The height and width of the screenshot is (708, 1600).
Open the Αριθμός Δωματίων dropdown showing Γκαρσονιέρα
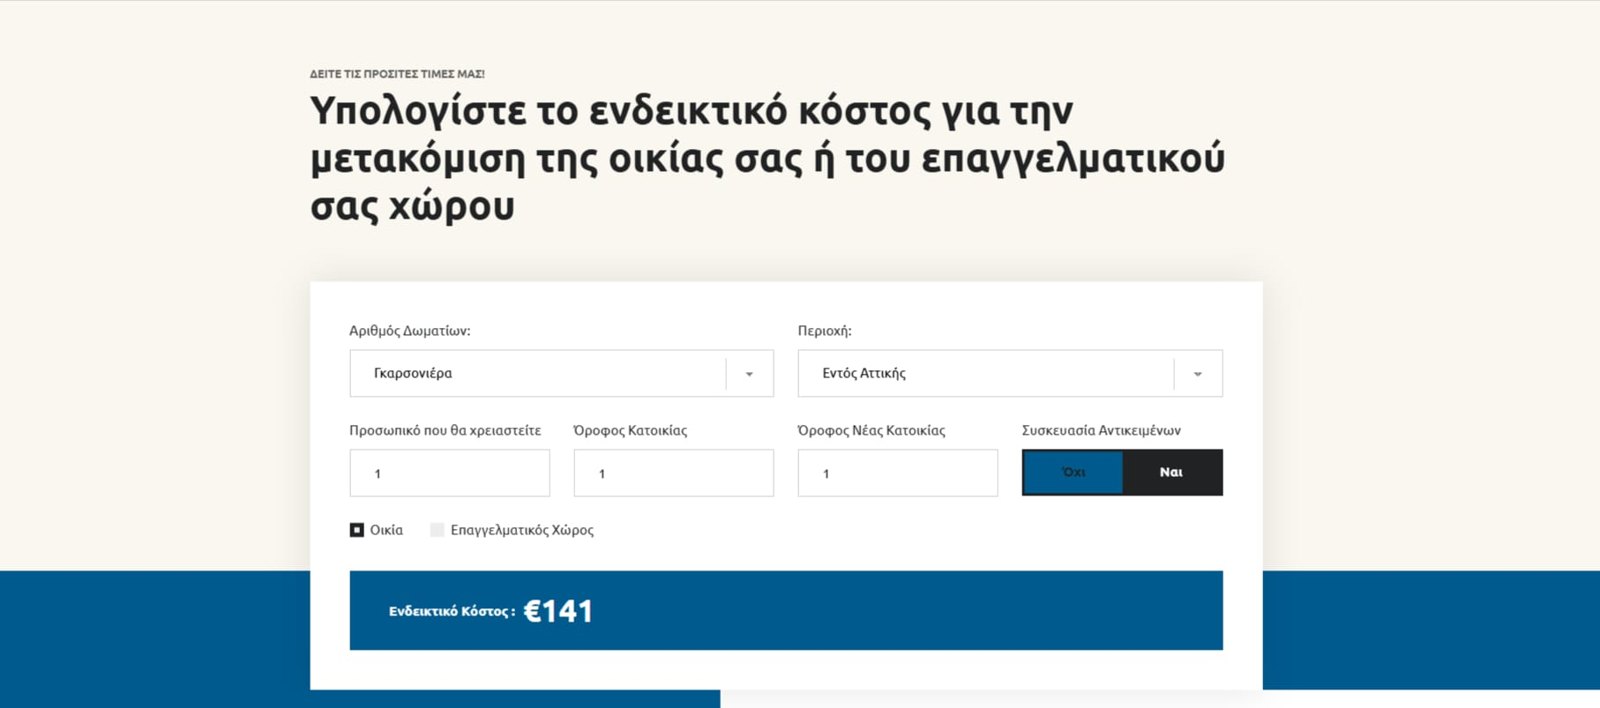click(561, 373)
